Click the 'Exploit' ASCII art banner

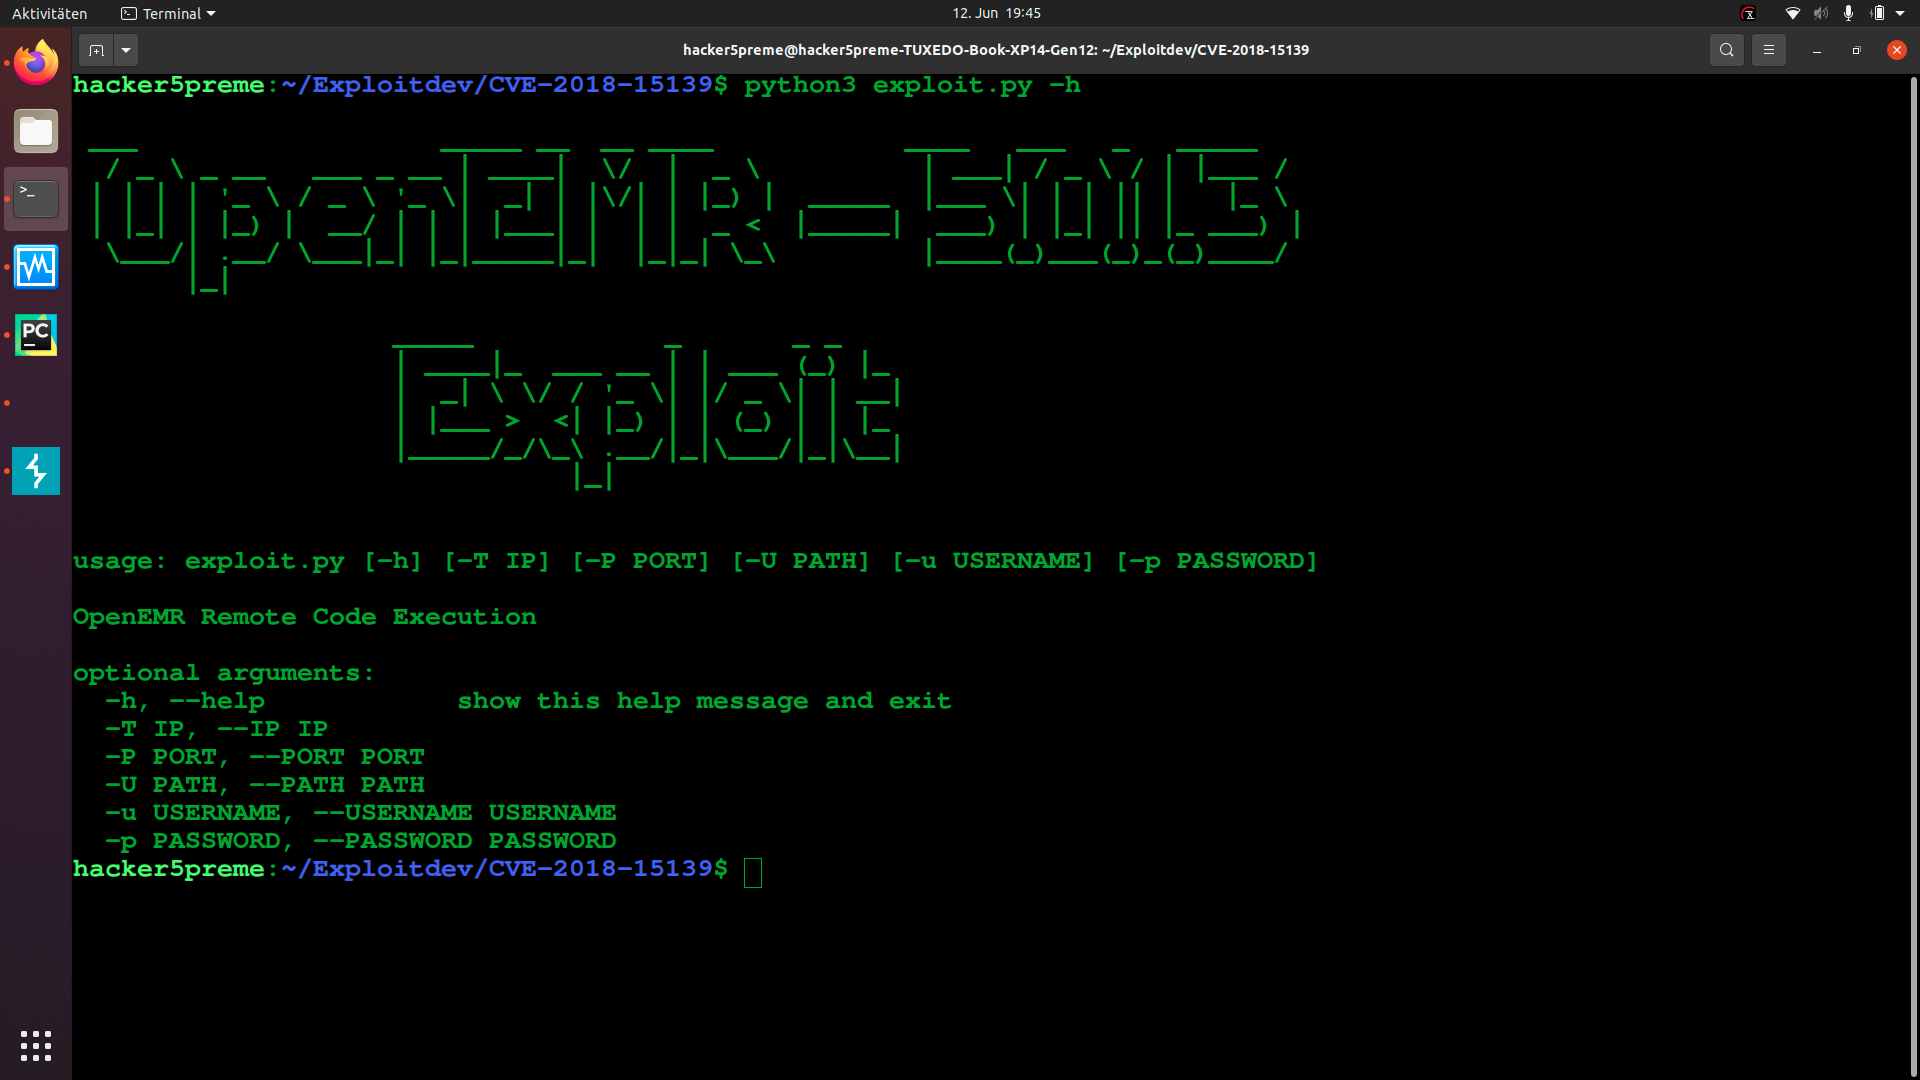[649, 416]
